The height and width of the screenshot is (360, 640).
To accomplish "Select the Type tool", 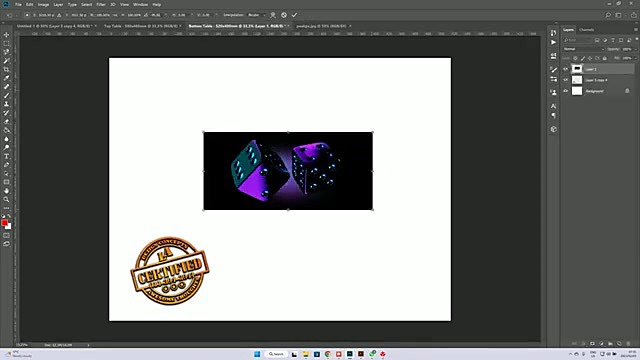I will coord(6,156).
